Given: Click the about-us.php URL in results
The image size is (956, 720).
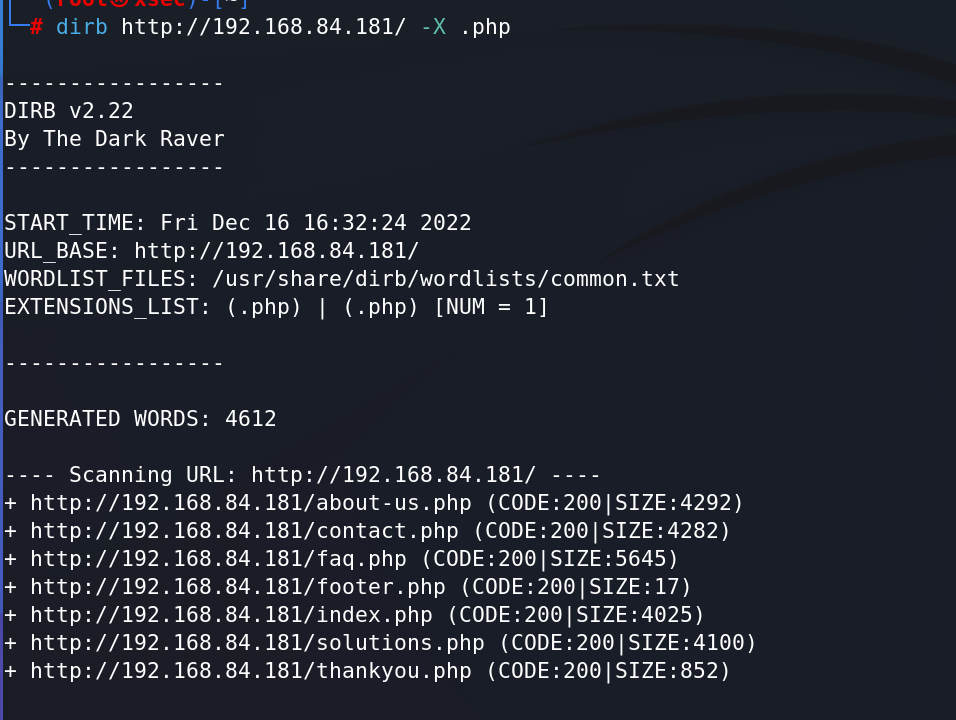Looking at the screenshot, I should [x=251, y=503].
